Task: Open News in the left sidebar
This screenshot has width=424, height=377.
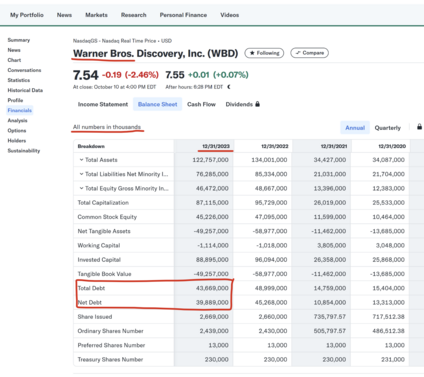Action: [14, 50]
